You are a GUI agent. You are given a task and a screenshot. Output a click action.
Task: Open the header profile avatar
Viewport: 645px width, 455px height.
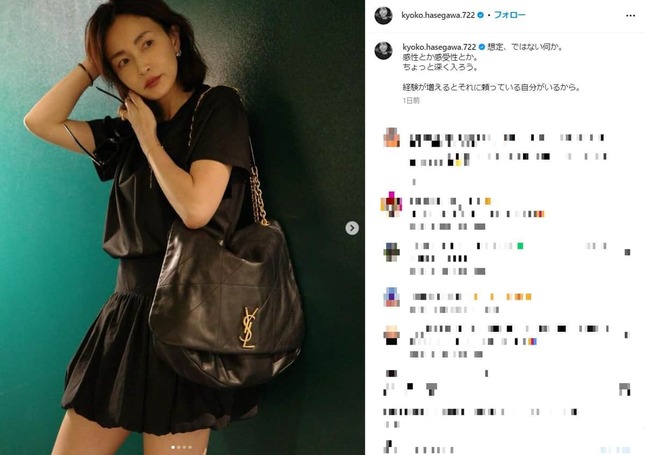(383, 16)
